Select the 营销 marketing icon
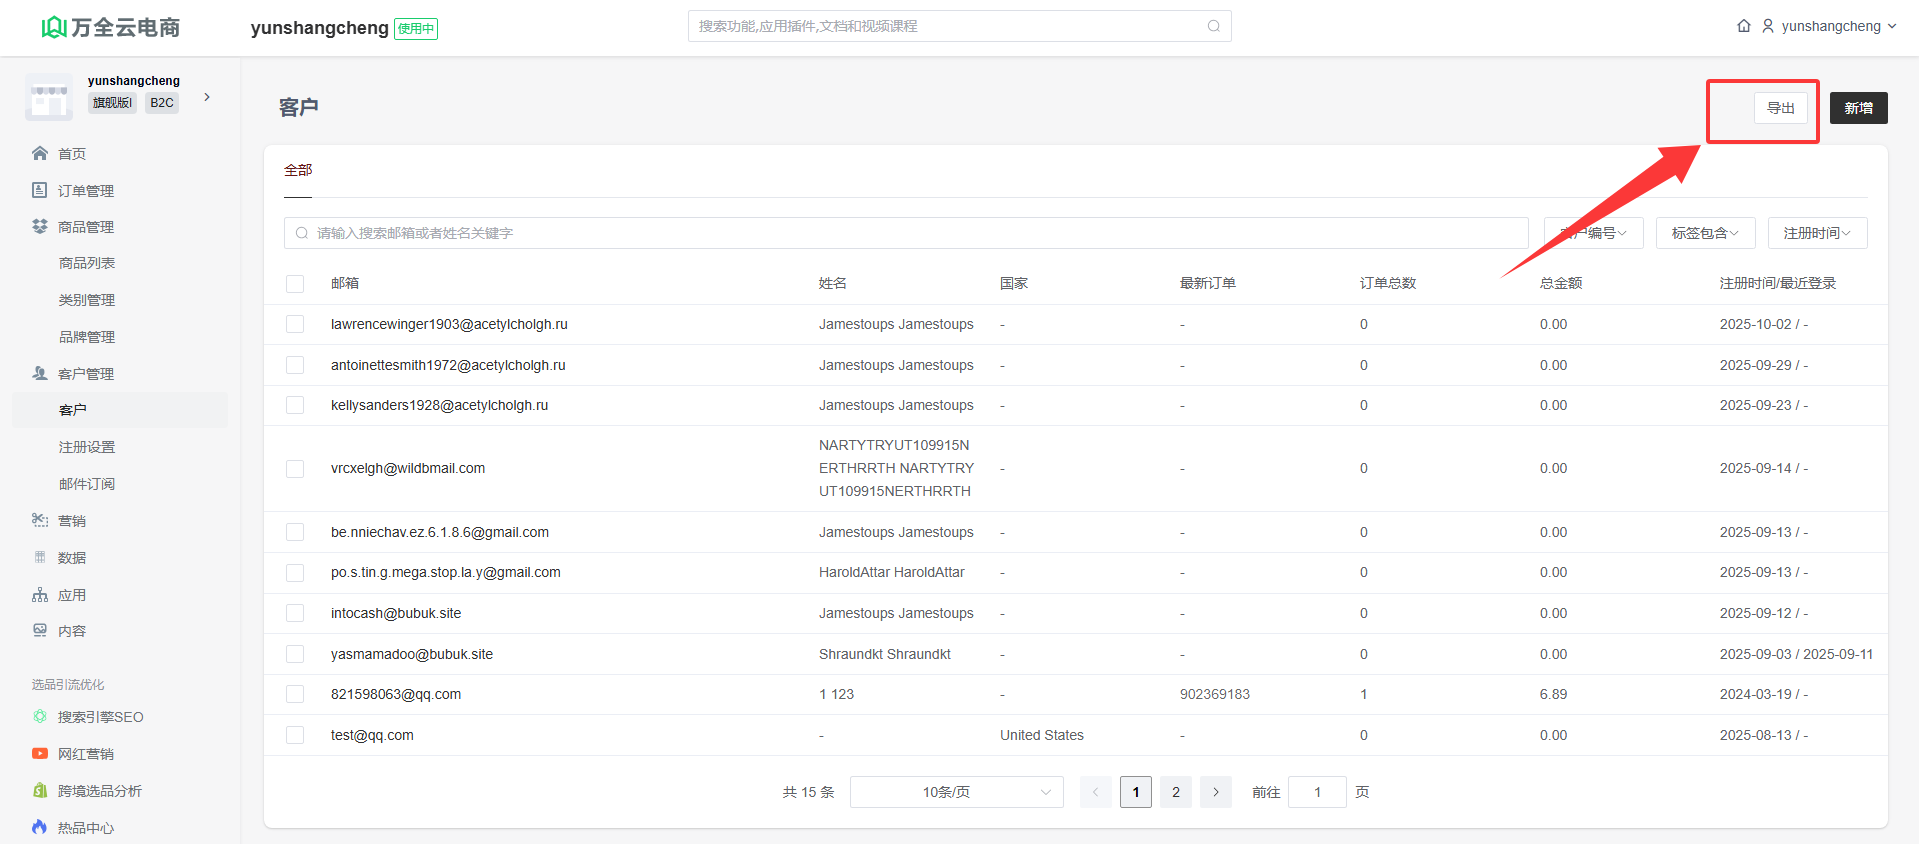This screenshot has height=844, width=1919. [40, 520]
